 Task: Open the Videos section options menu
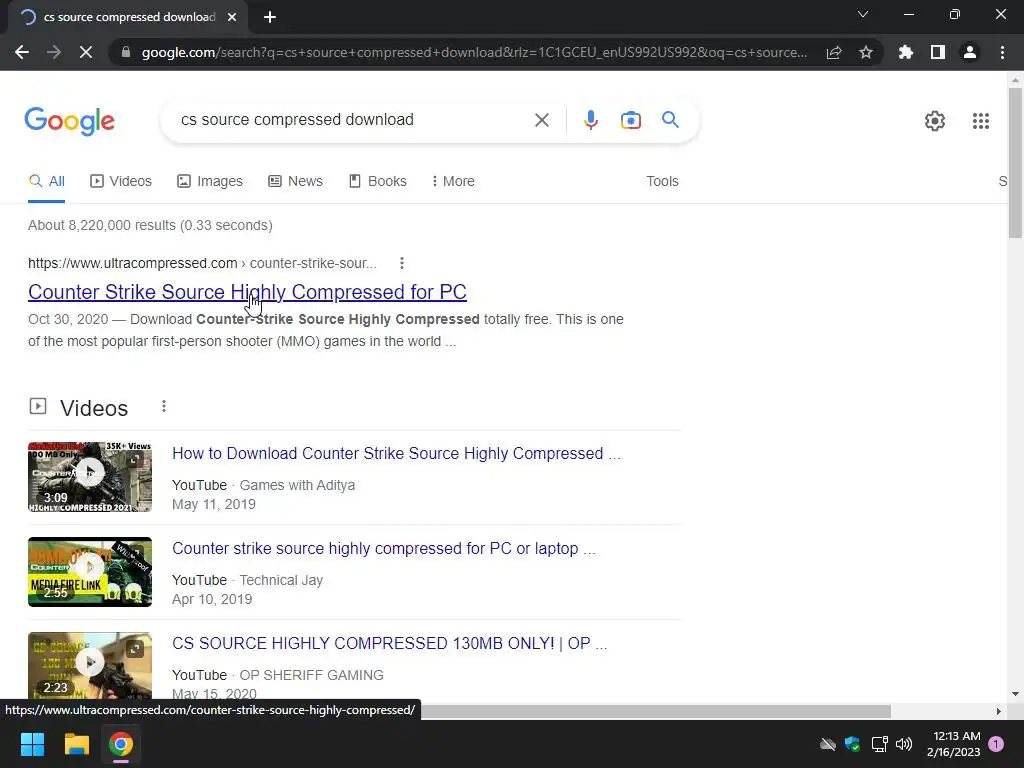click(x=164, y=407)
